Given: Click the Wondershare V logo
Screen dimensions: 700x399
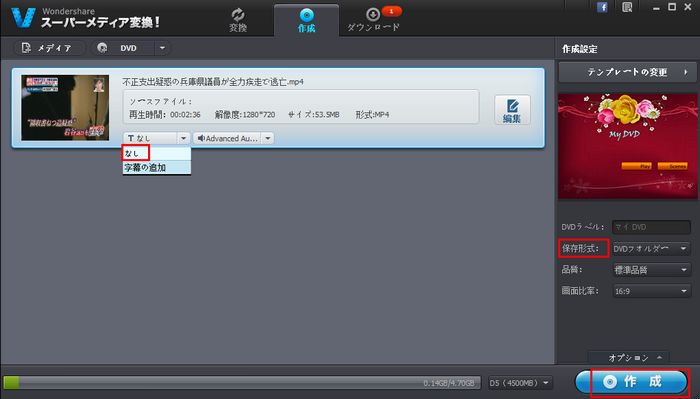Looking at the screenshot, I should [23, 18].
